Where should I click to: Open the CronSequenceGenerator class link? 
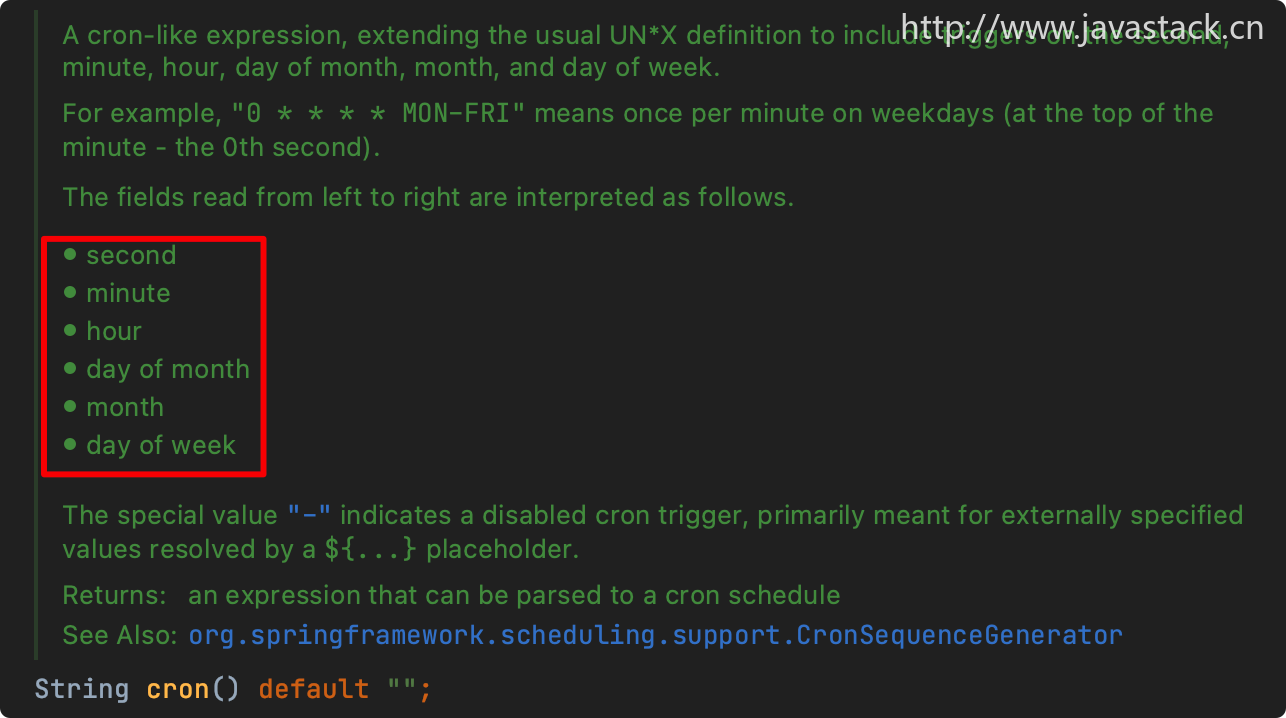[x=655, y=635]
